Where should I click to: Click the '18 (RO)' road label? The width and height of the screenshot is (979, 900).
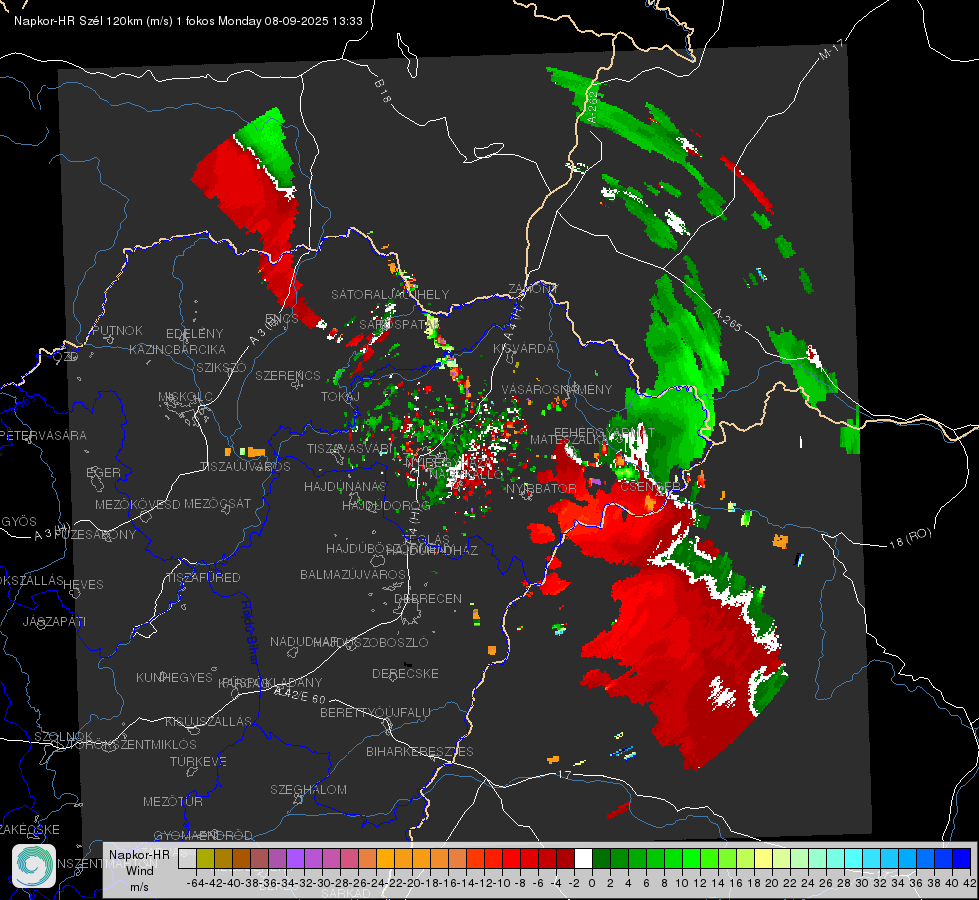[910, 539]
